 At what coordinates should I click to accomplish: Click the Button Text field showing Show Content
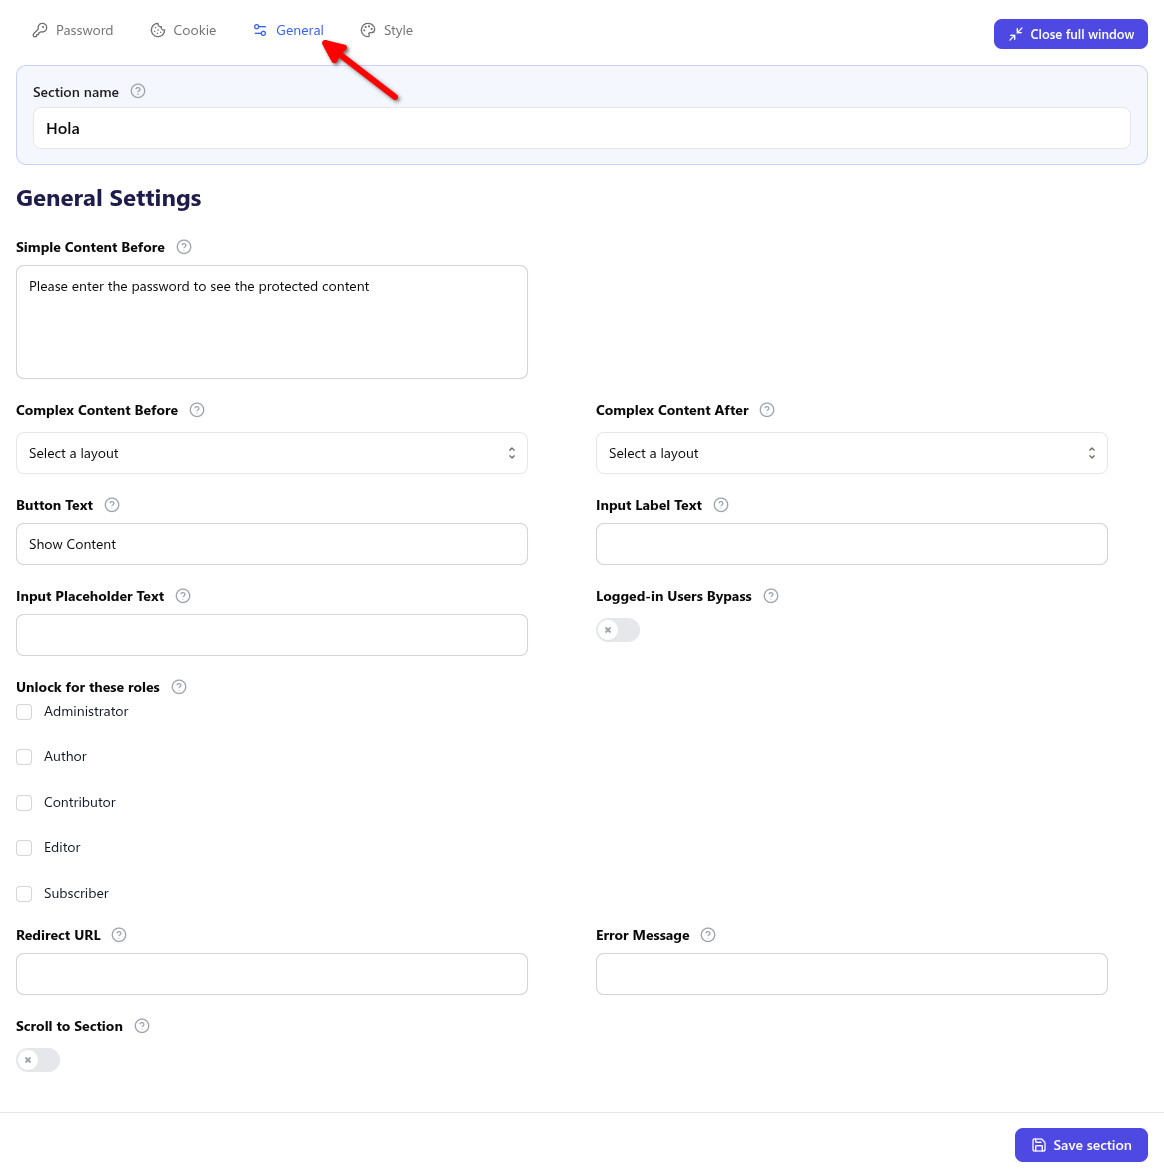pos(272,544)
